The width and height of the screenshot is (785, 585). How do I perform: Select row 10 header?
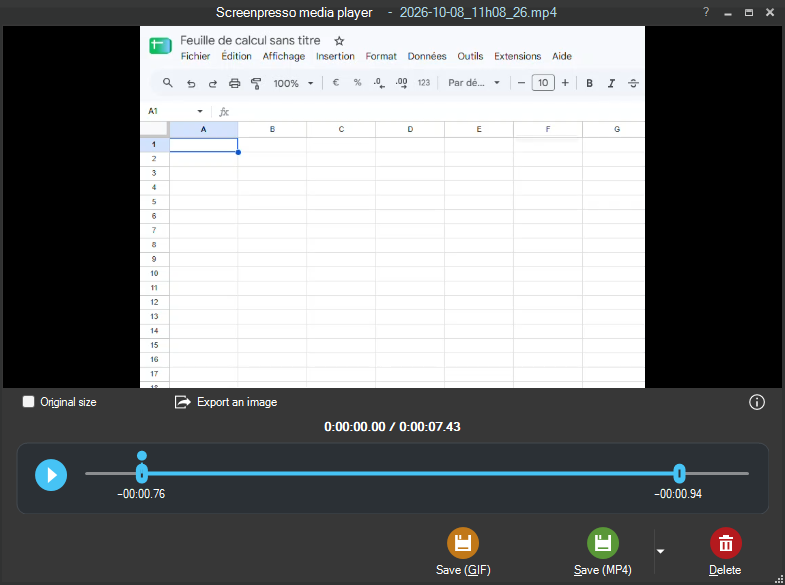coord(154,273)
